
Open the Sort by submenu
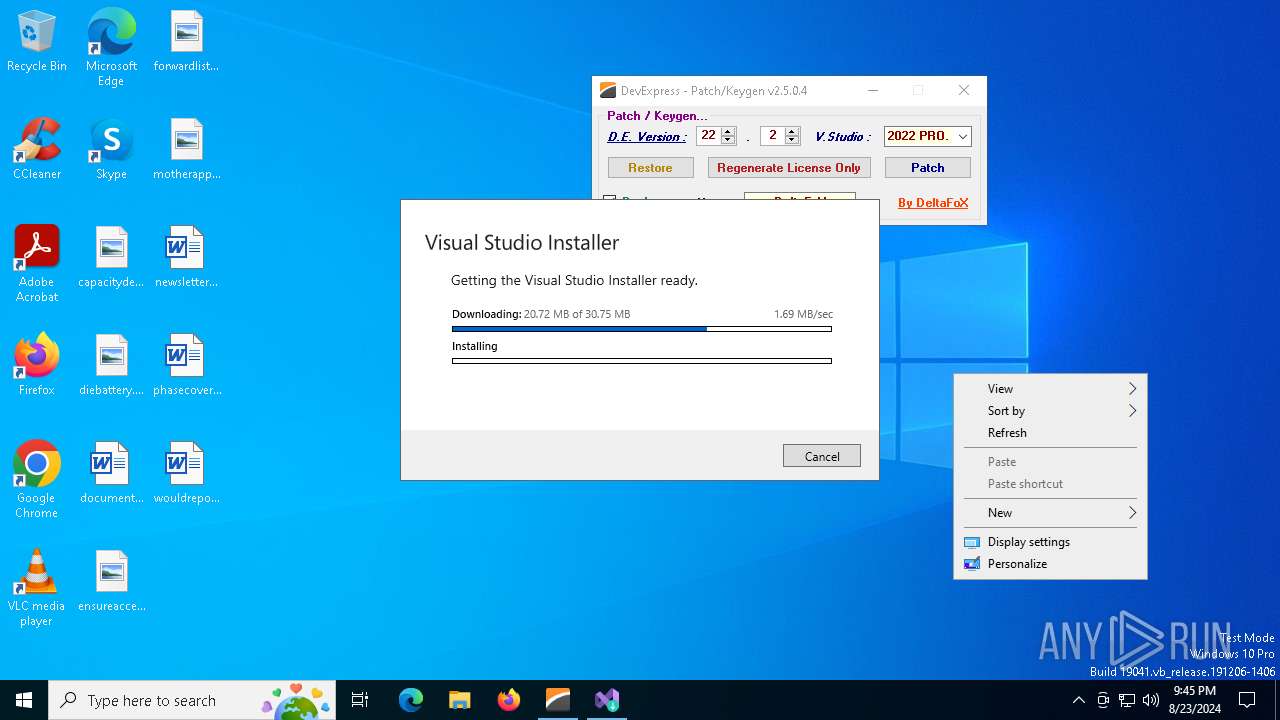click(x=1050, y=411)
